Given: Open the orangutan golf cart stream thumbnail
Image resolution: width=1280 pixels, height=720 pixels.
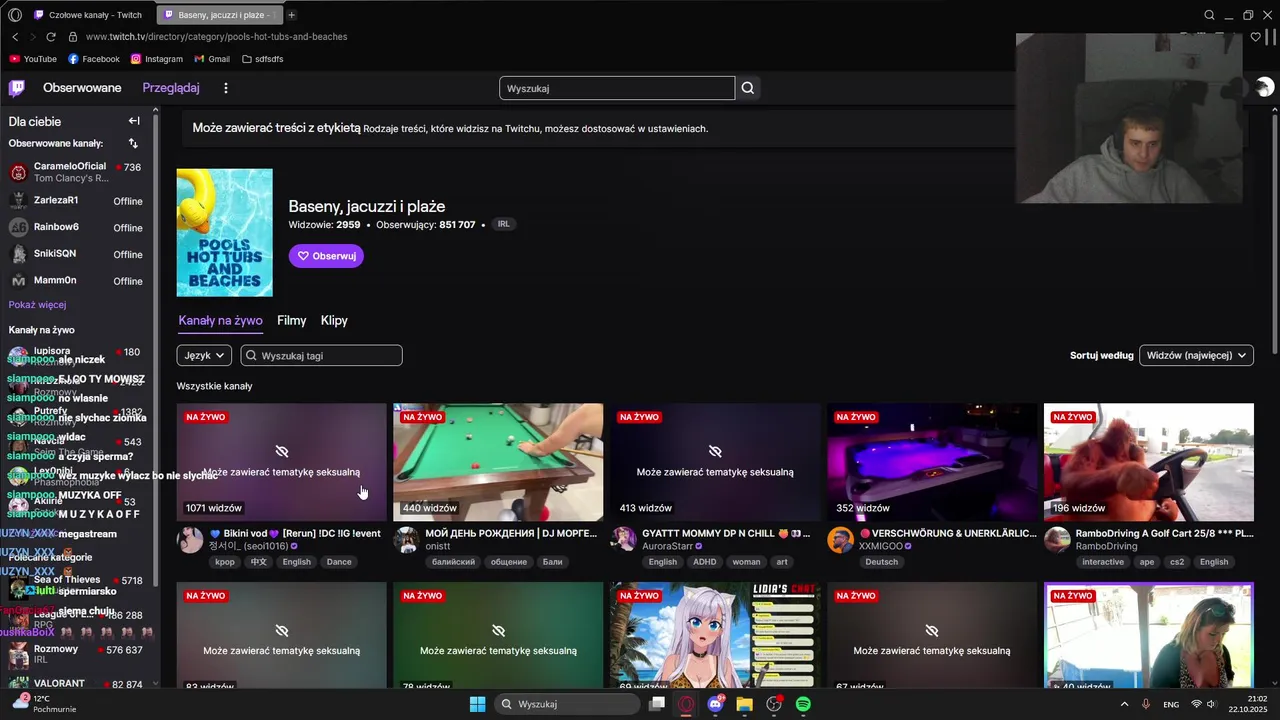Looking at the screenshot, I should [1149, 462].
